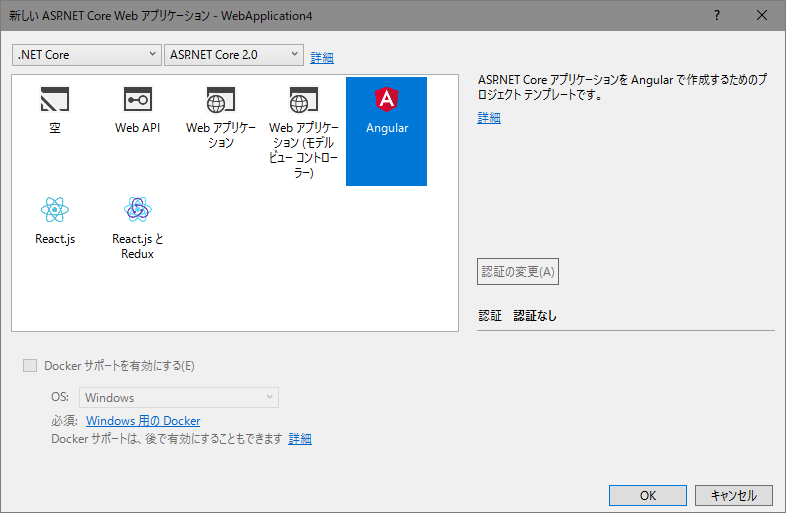This screenshot has width=786, height=513.
Task: Pick the React.js と Redux template icon
Action: 137,210
